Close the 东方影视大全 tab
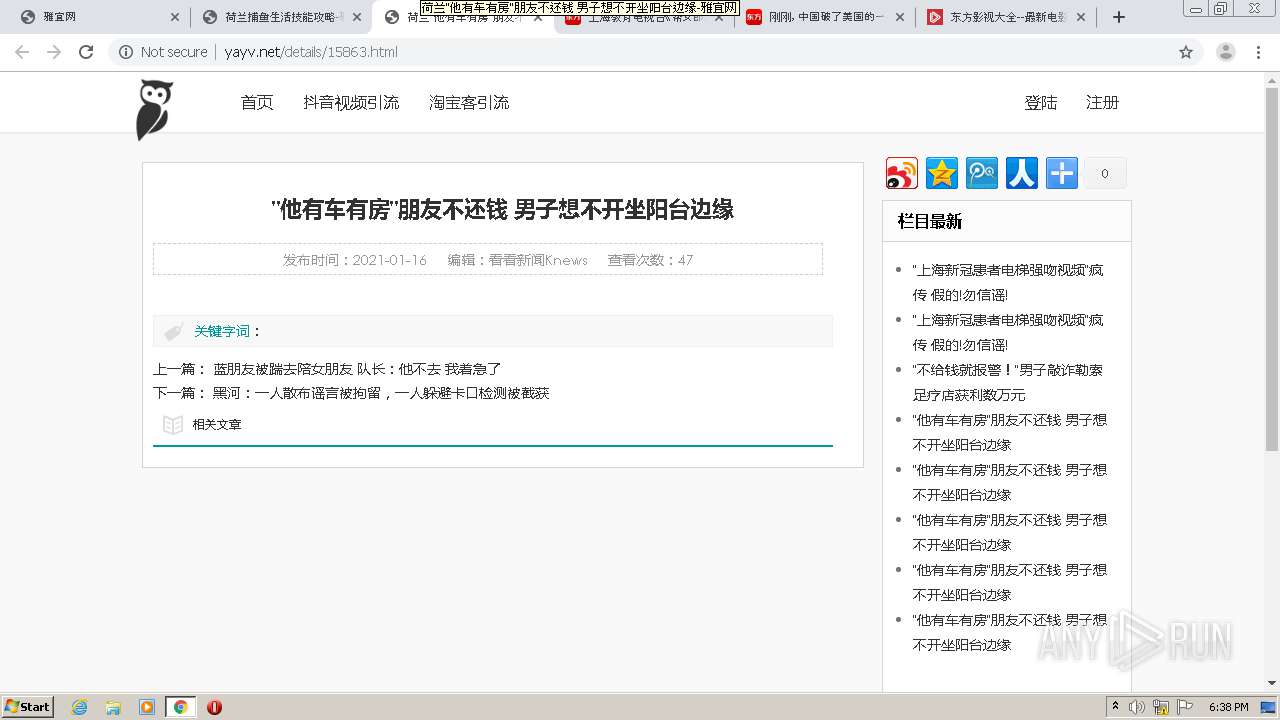The width and height of the screenshot is (1280, 720). pyautogui.click(x=1081, y=17)
